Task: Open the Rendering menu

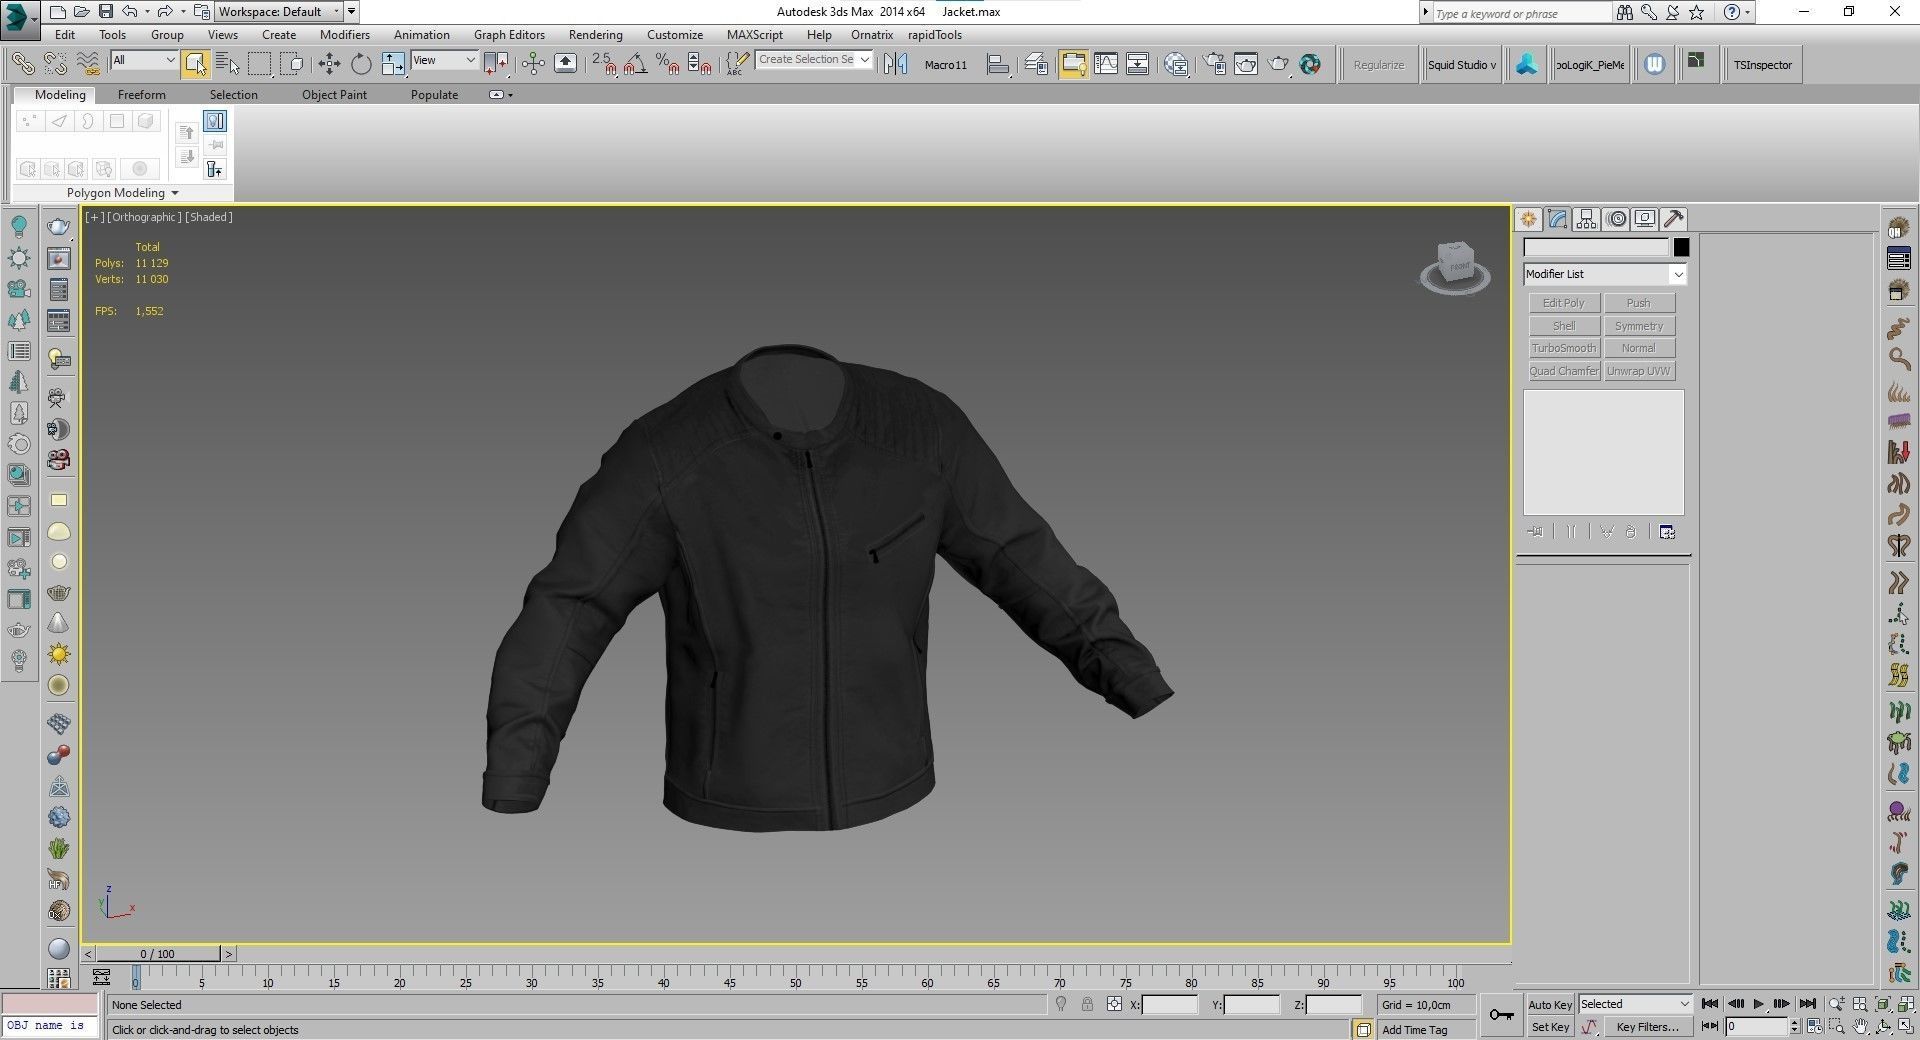Action: click(x=595, y=35)
